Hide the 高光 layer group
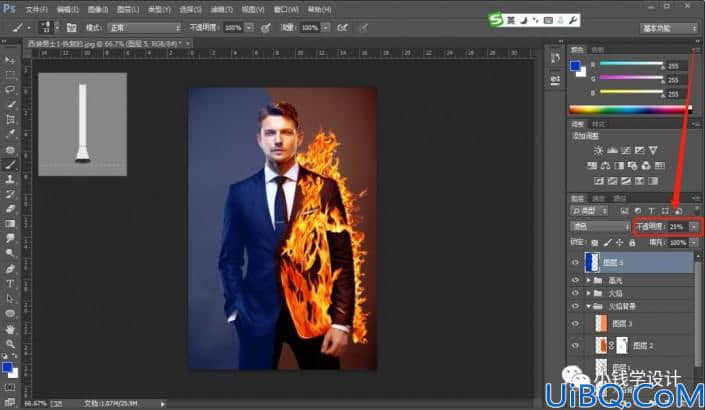705x410 pixels. coord(575,280)
